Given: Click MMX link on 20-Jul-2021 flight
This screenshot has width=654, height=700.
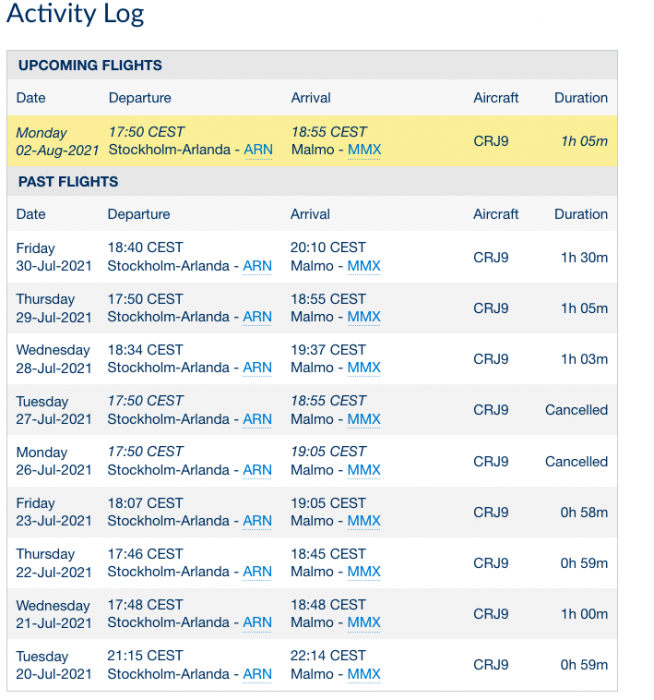Looking at the screenshot, I should click(x=364, y=674).
